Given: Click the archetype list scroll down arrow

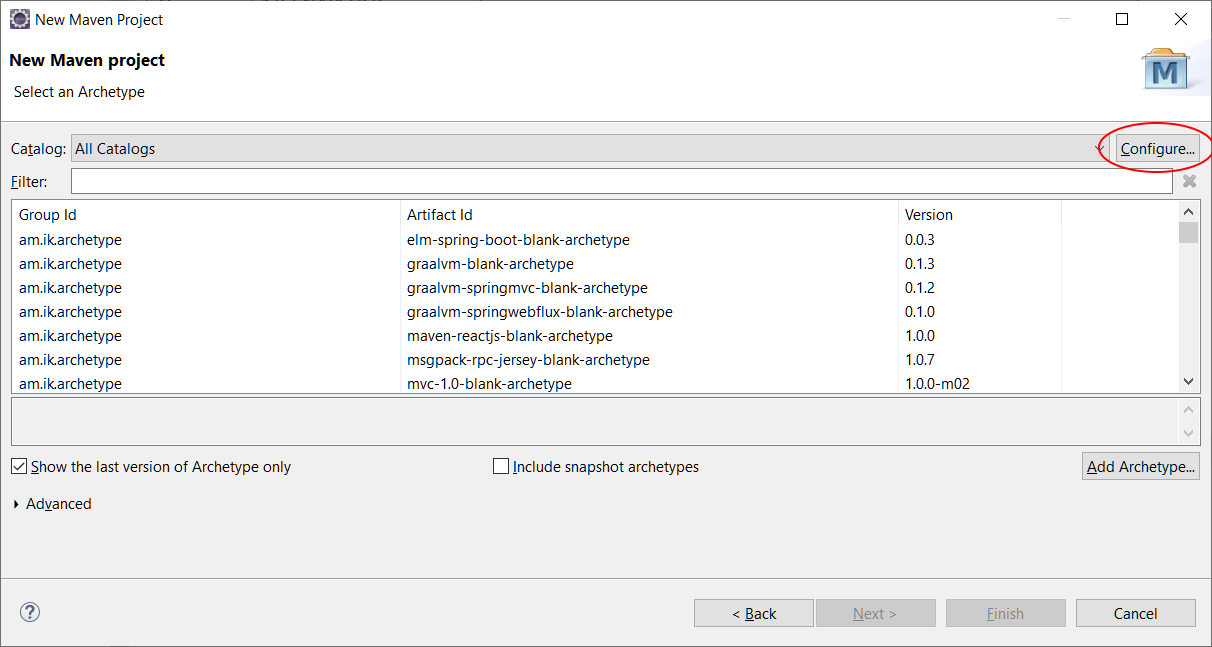Looking at the screenshot, I should click(x=1188, y=381).
